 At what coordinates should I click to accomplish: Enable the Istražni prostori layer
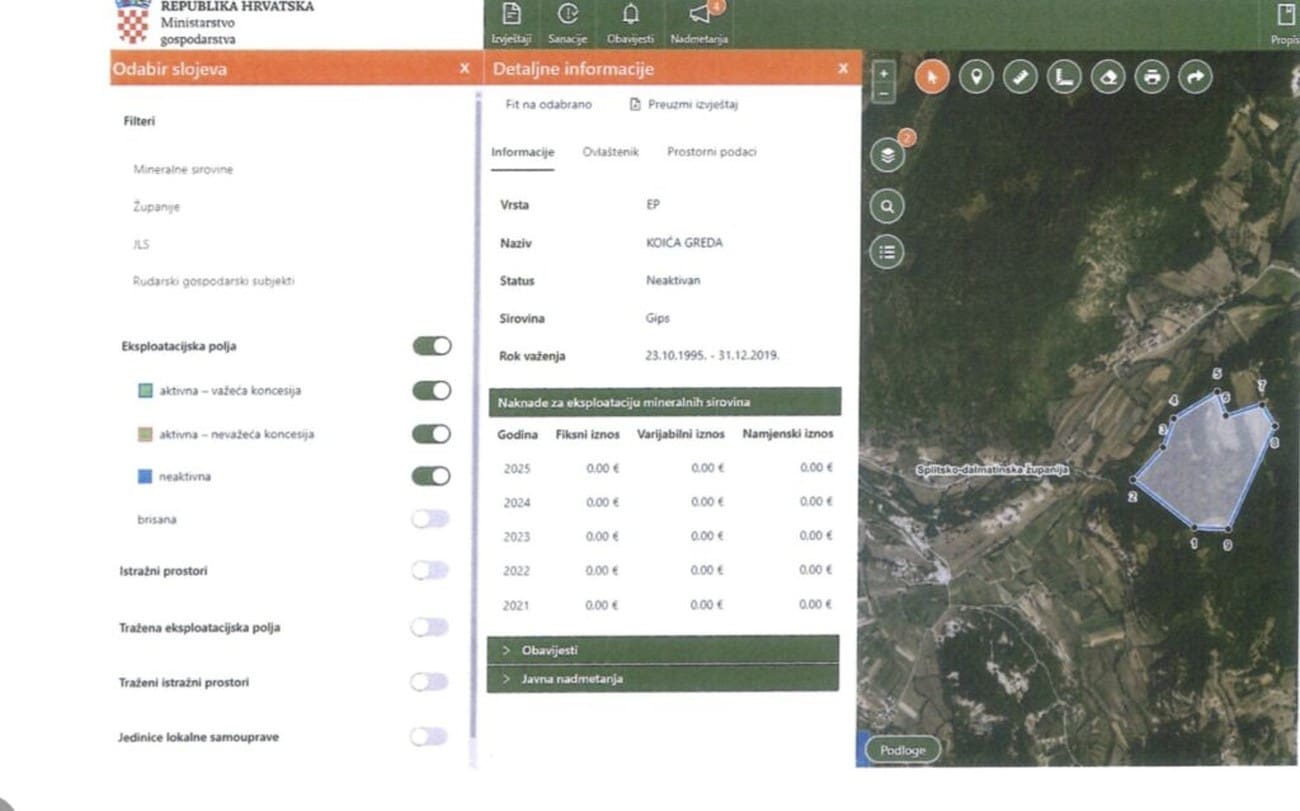[430, 570]
